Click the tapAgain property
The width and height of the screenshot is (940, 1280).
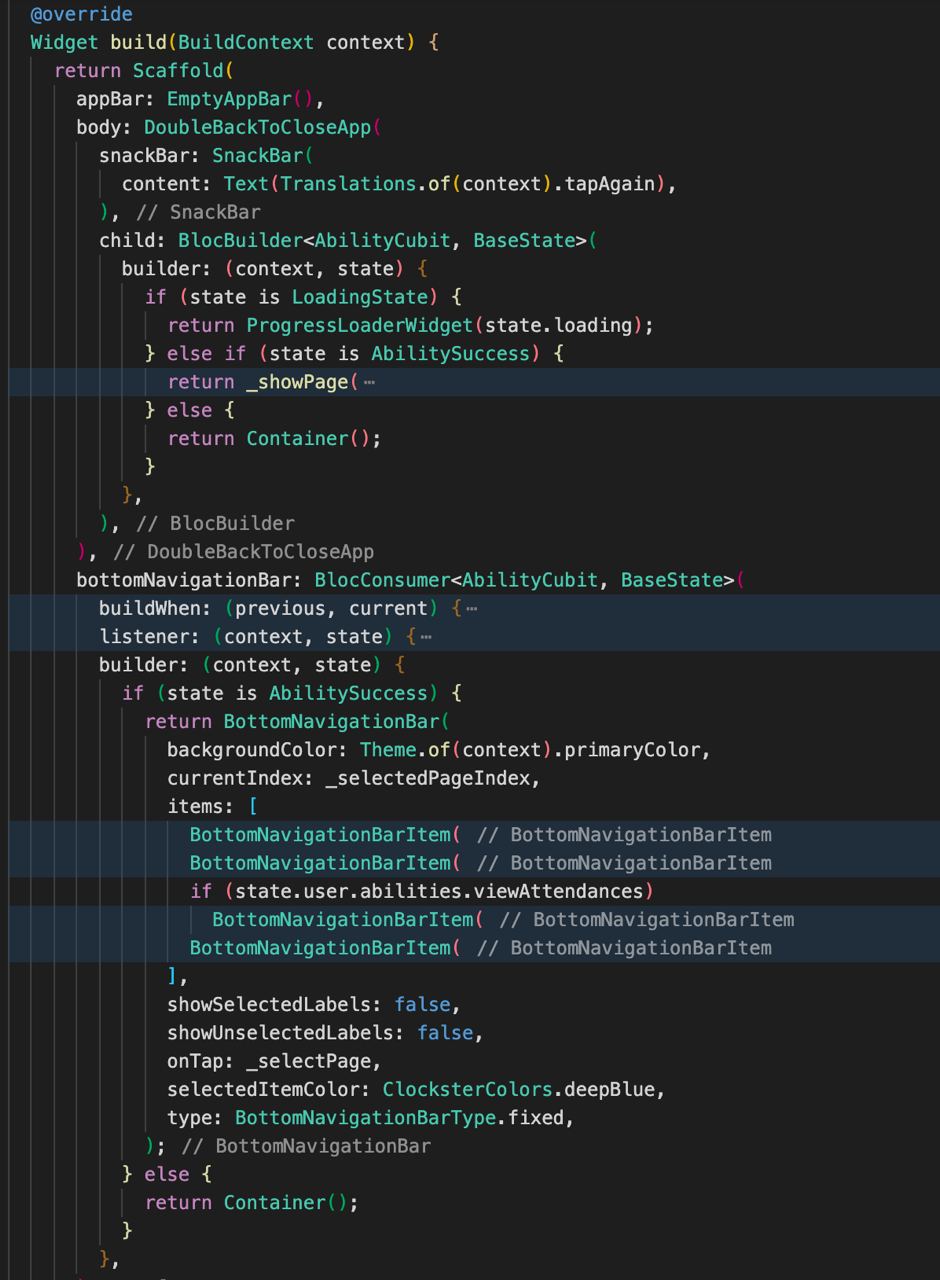coord(610,184)
